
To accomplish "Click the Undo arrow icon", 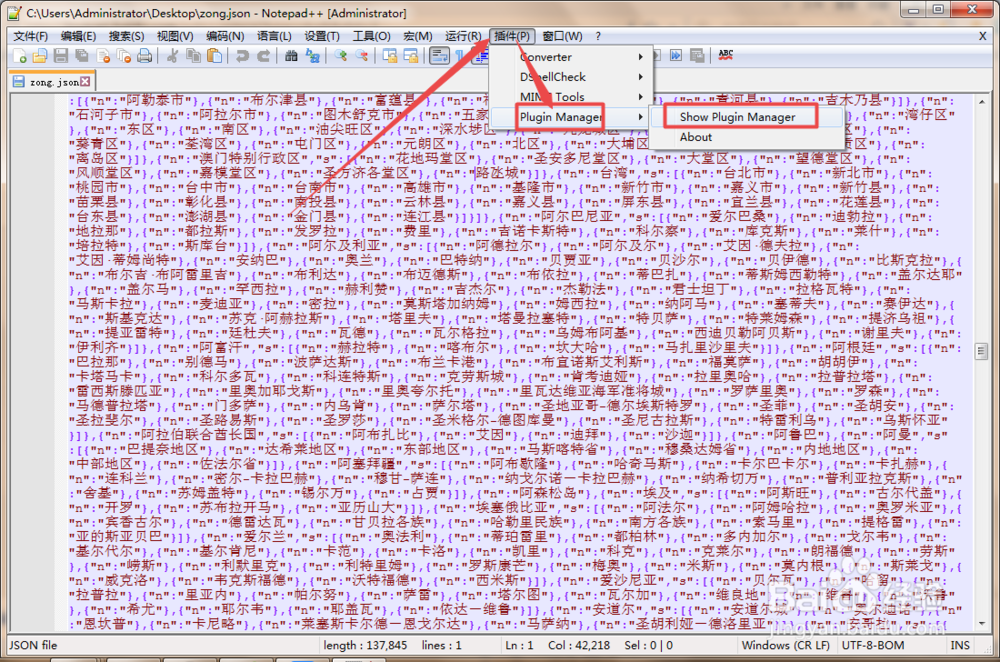I will pos(241,56).
